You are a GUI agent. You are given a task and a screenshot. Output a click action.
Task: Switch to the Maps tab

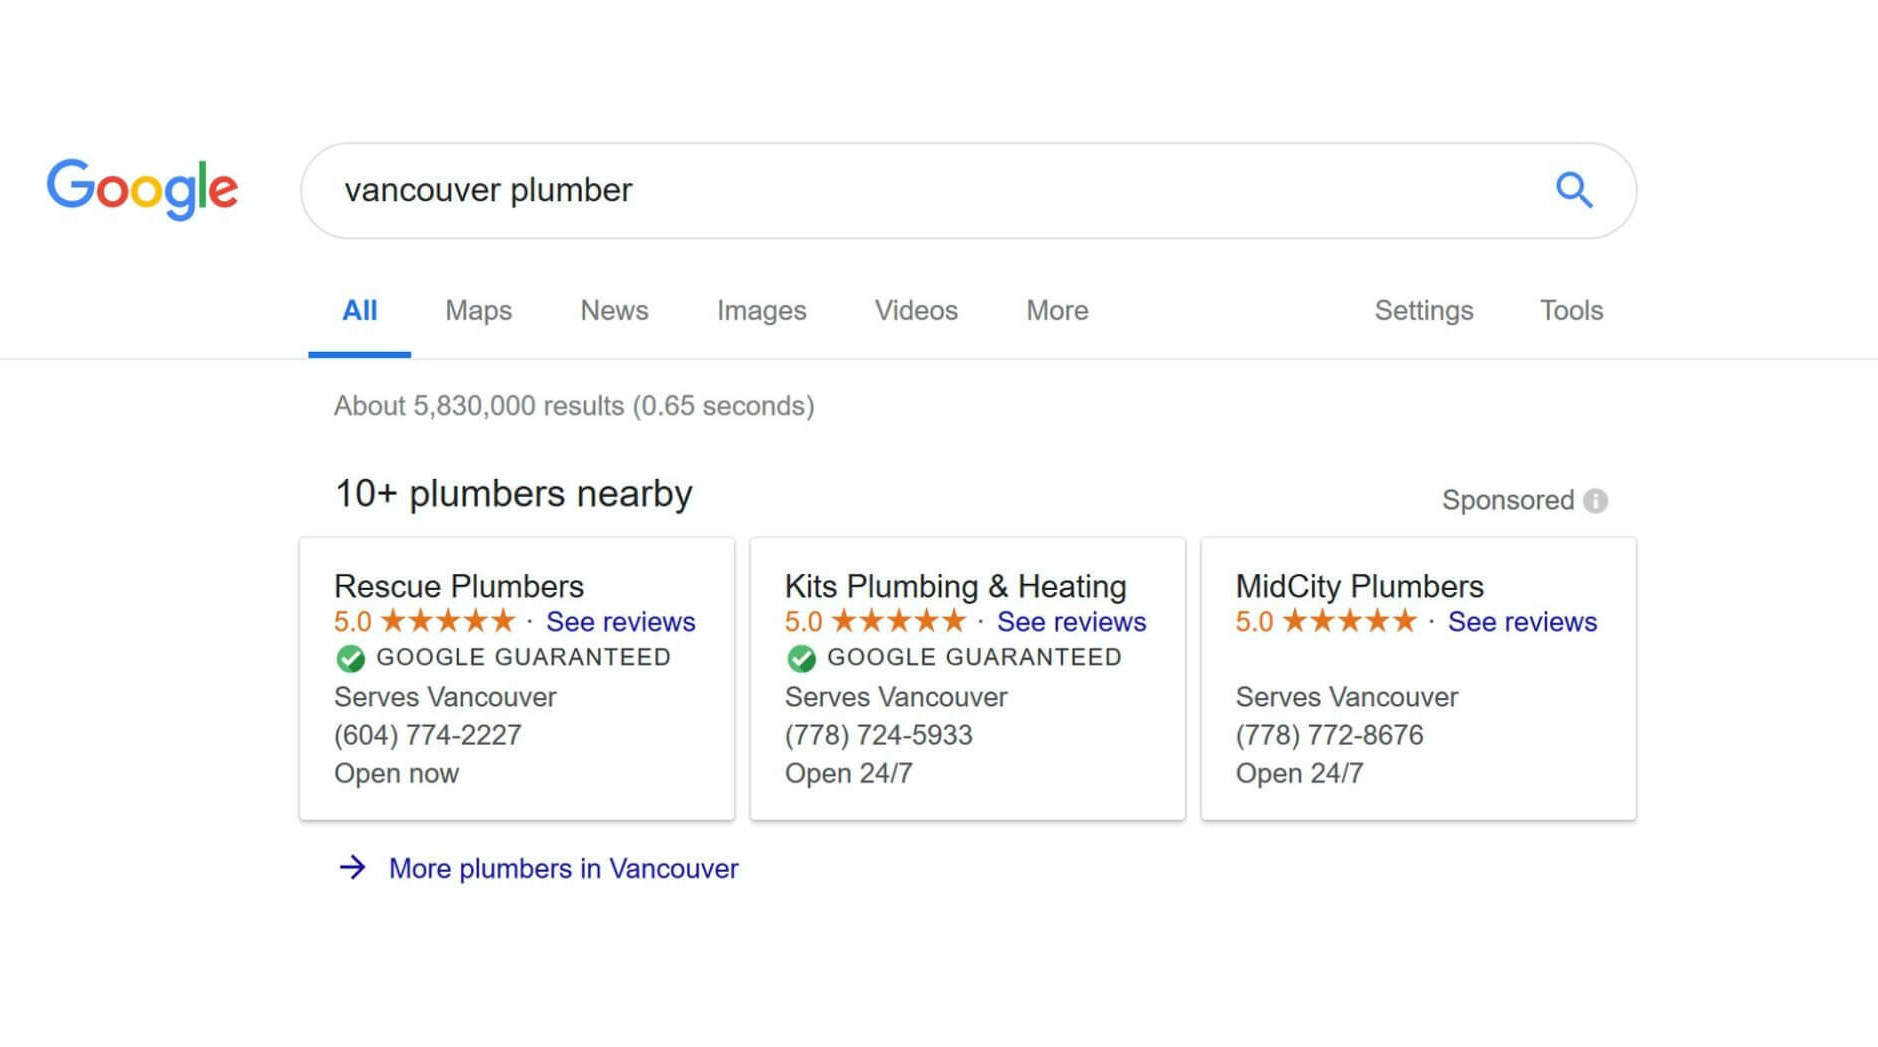tap(478, 311)
